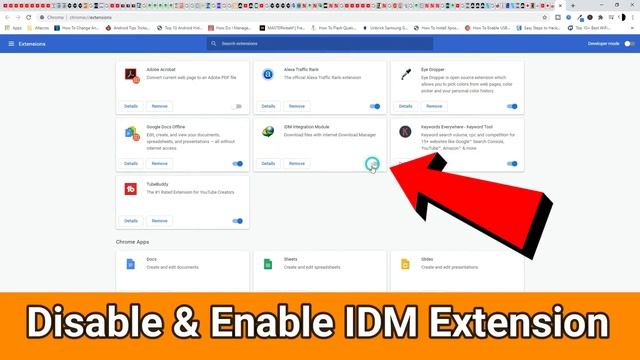The height and width of the screenshot is (360, 640).
Task: Click the Docs Chrome app icon
Action: point(131,264)
